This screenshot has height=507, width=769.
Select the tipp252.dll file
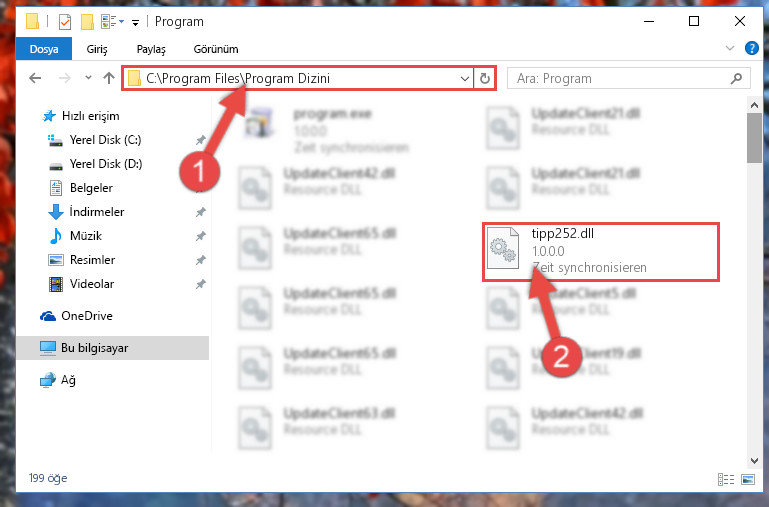[x=600, y=252]
